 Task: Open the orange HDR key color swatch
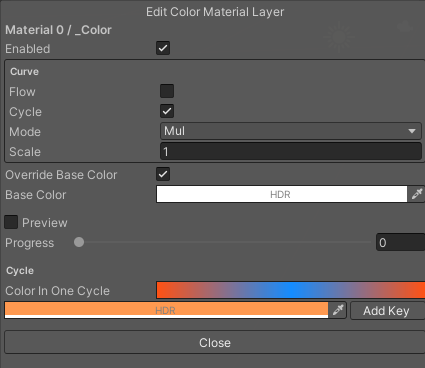tap(166, 310)
